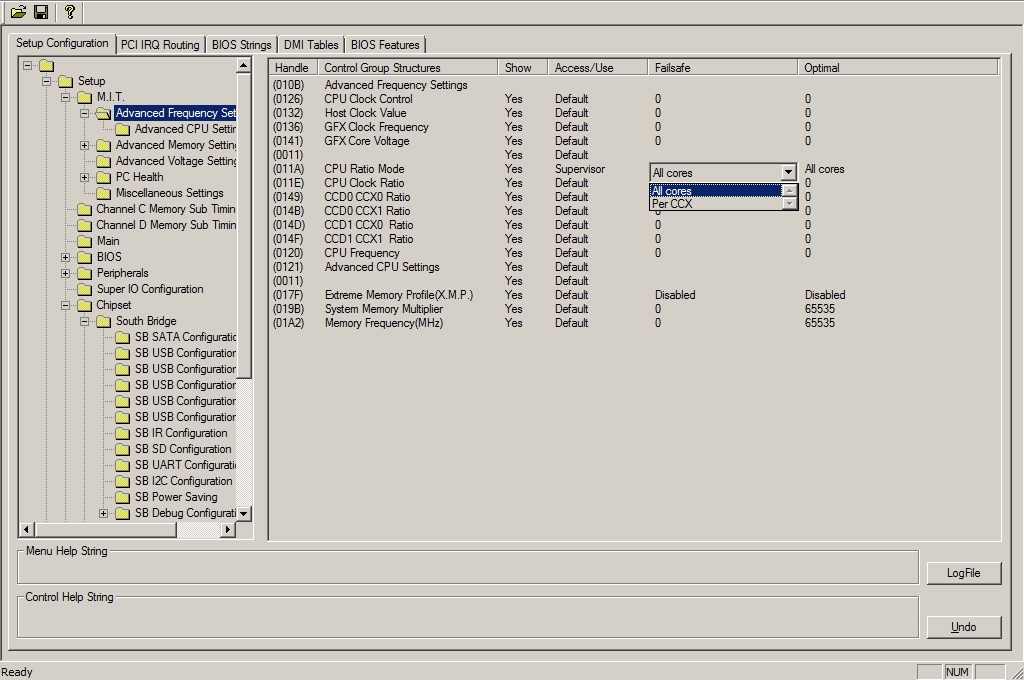Click the BIOS folder icon in tree

(84, 257)
